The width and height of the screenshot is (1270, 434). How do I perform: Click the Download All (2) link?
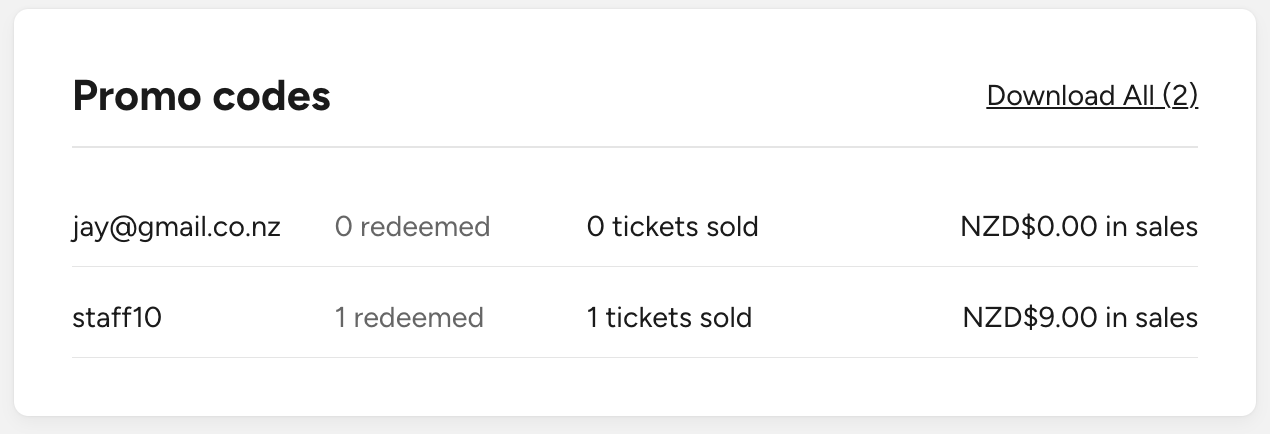(1091, 96)
